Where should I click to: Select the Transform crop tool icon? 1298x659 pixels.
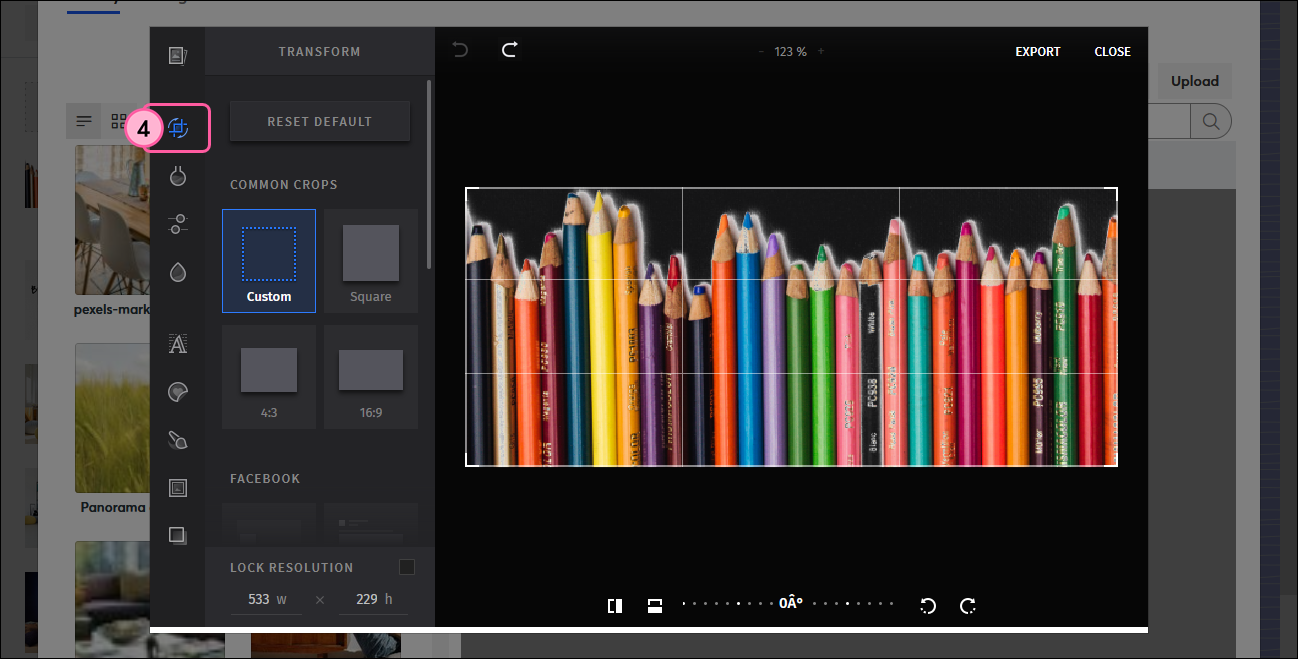(x=179, y=128)
